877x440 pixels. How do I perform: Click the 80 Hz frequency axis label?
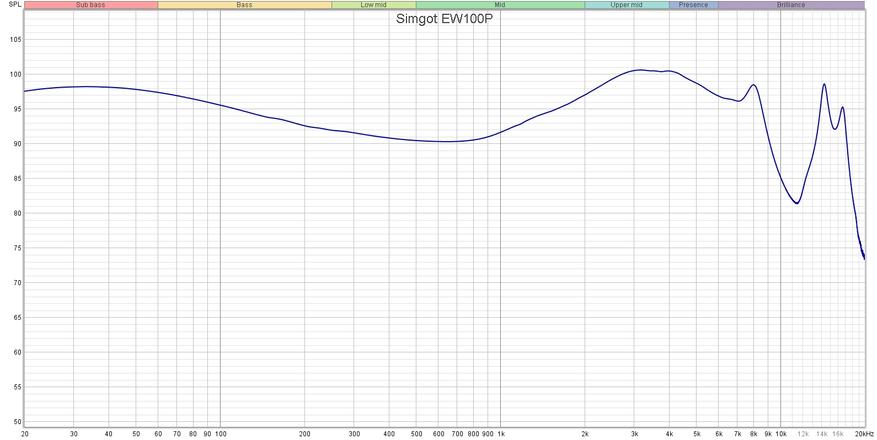pos(193,434)
